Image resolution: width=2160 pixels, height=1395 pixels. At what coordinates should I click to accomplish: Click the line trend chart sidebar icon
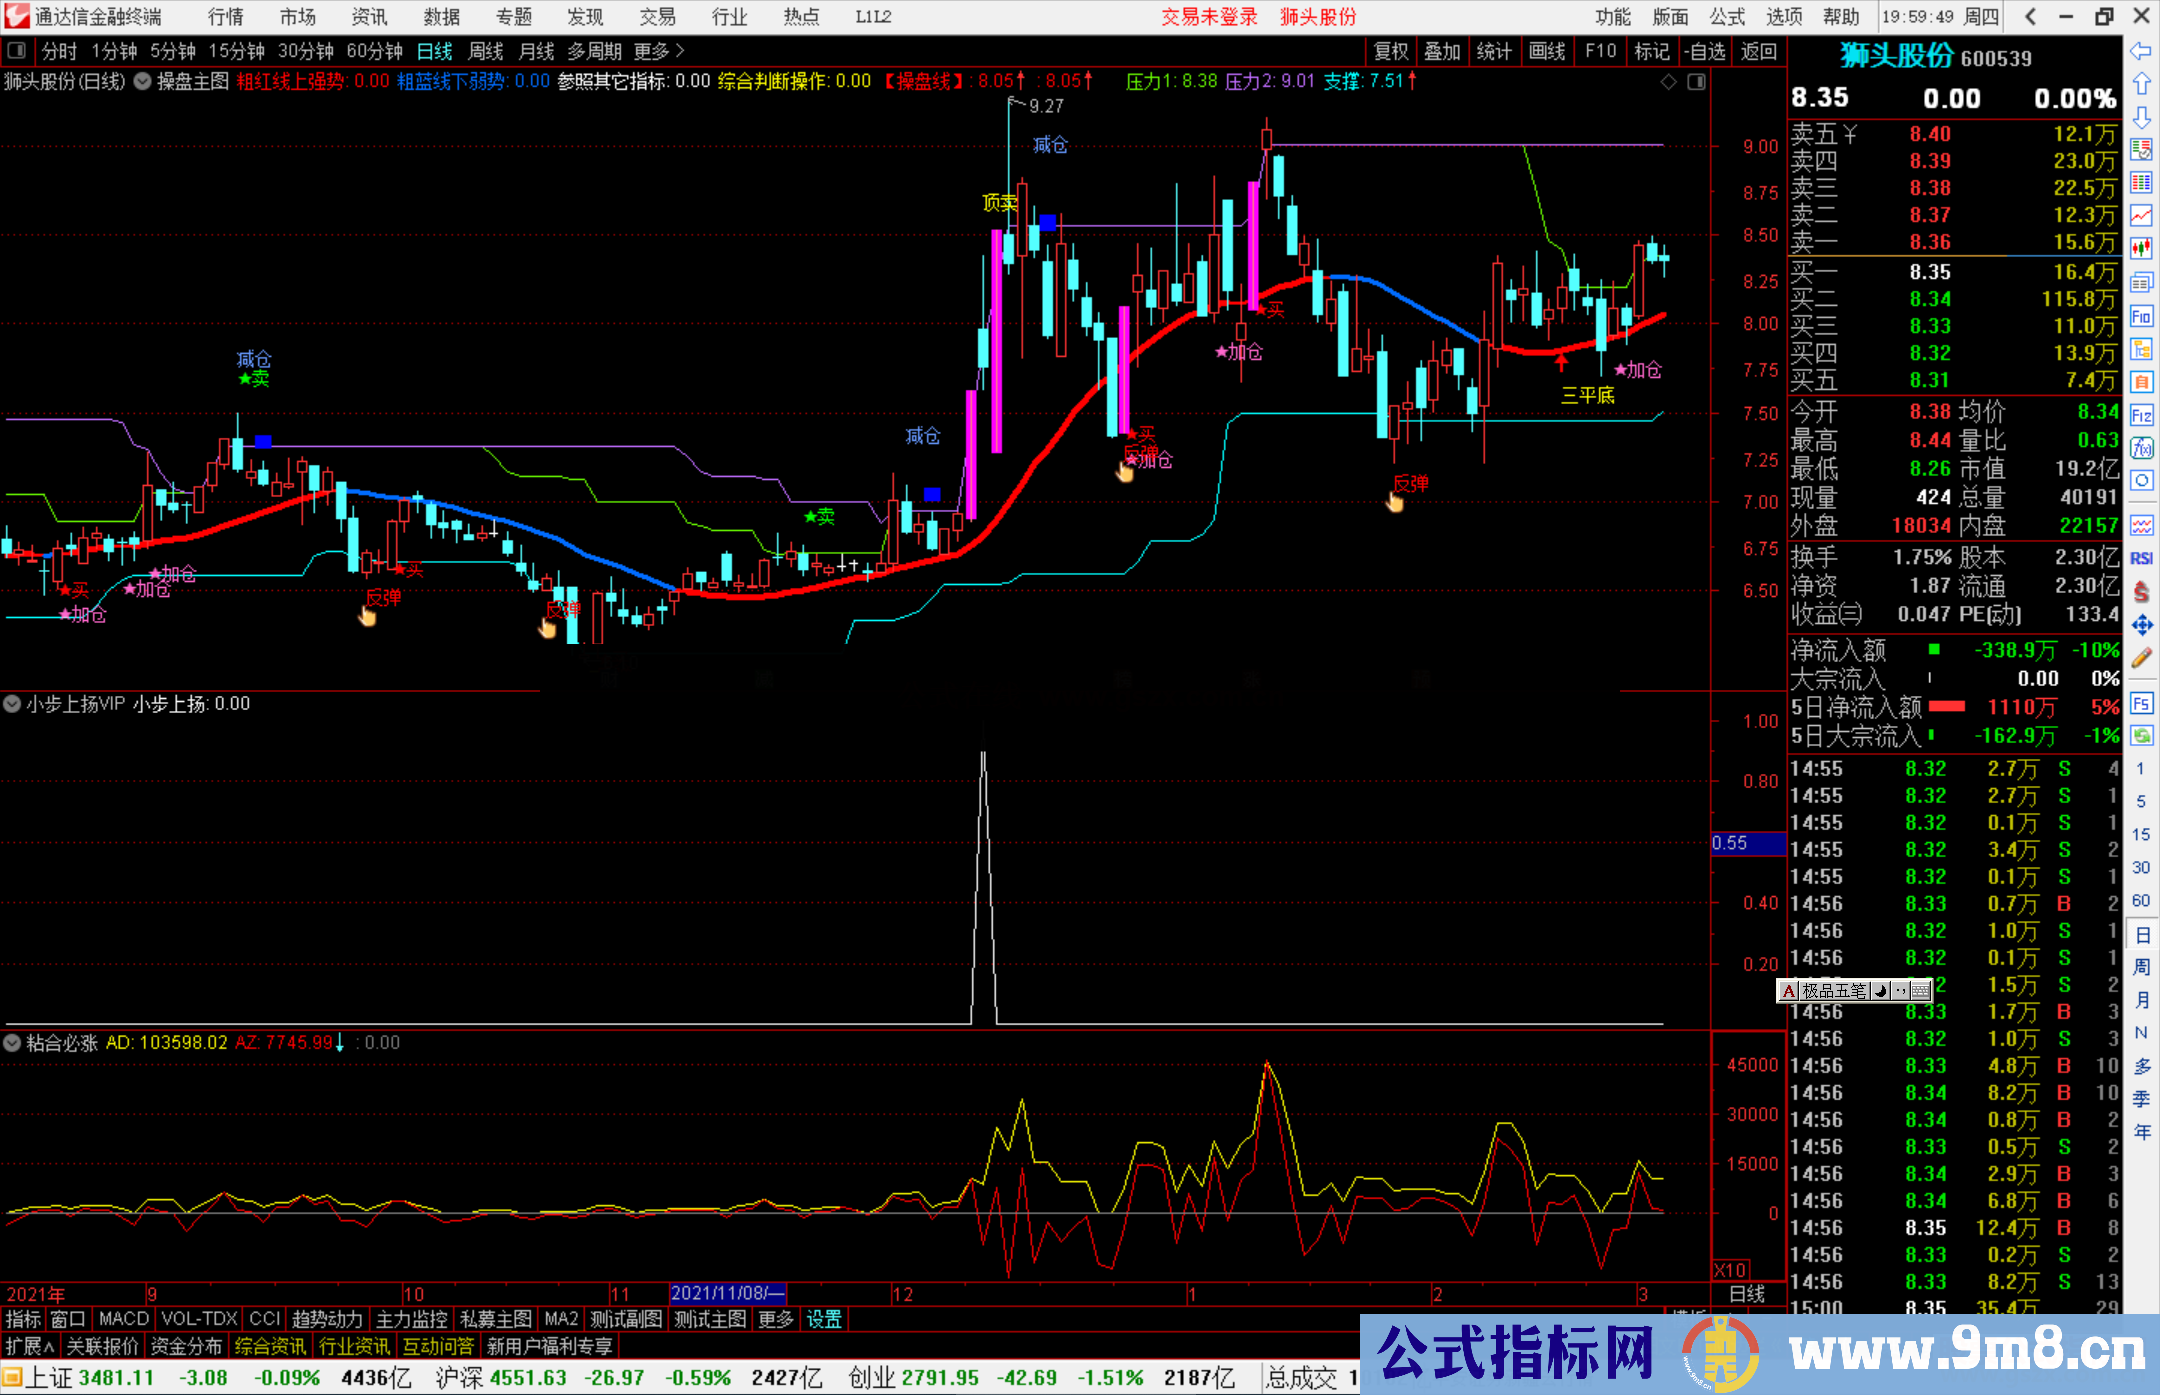click(x=2141, y=215)
